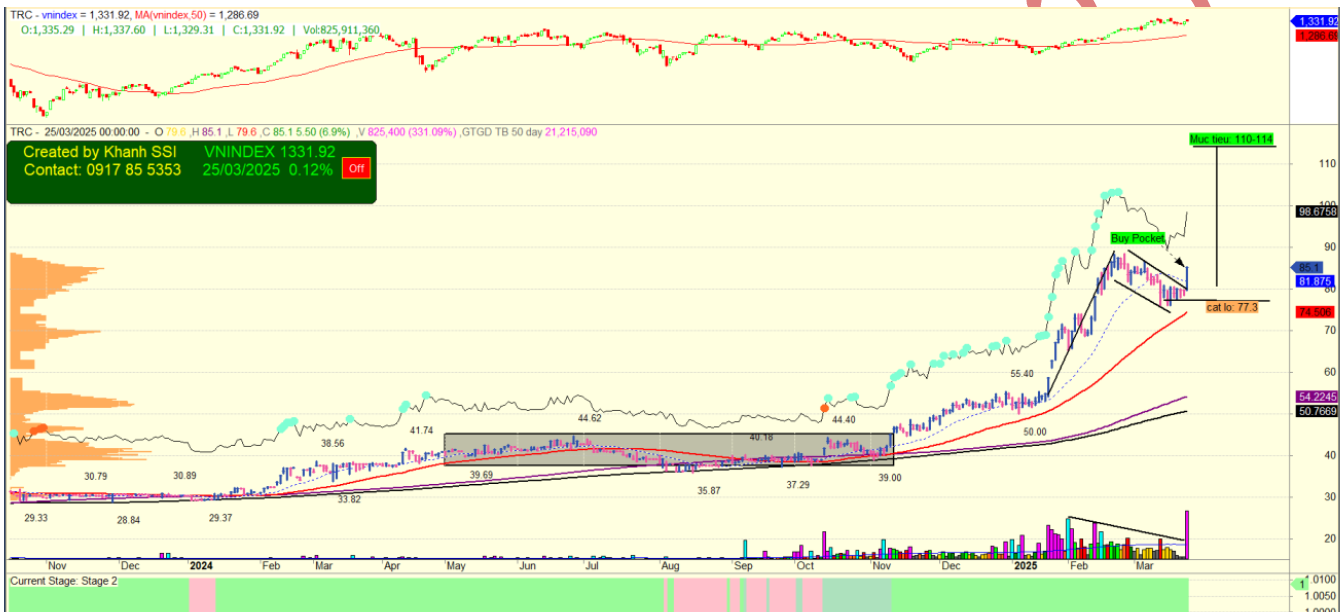The height and width of the screenshot is (612, 1342).
Task: Select the 'Buy Pocket' annotation label
Action: click(1138, 238)
